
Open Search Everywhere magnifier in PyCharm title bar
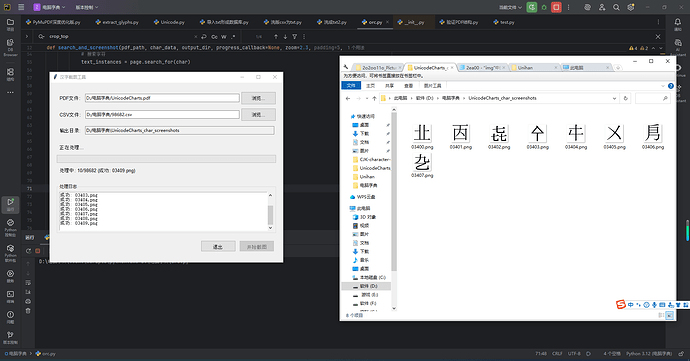617,7
